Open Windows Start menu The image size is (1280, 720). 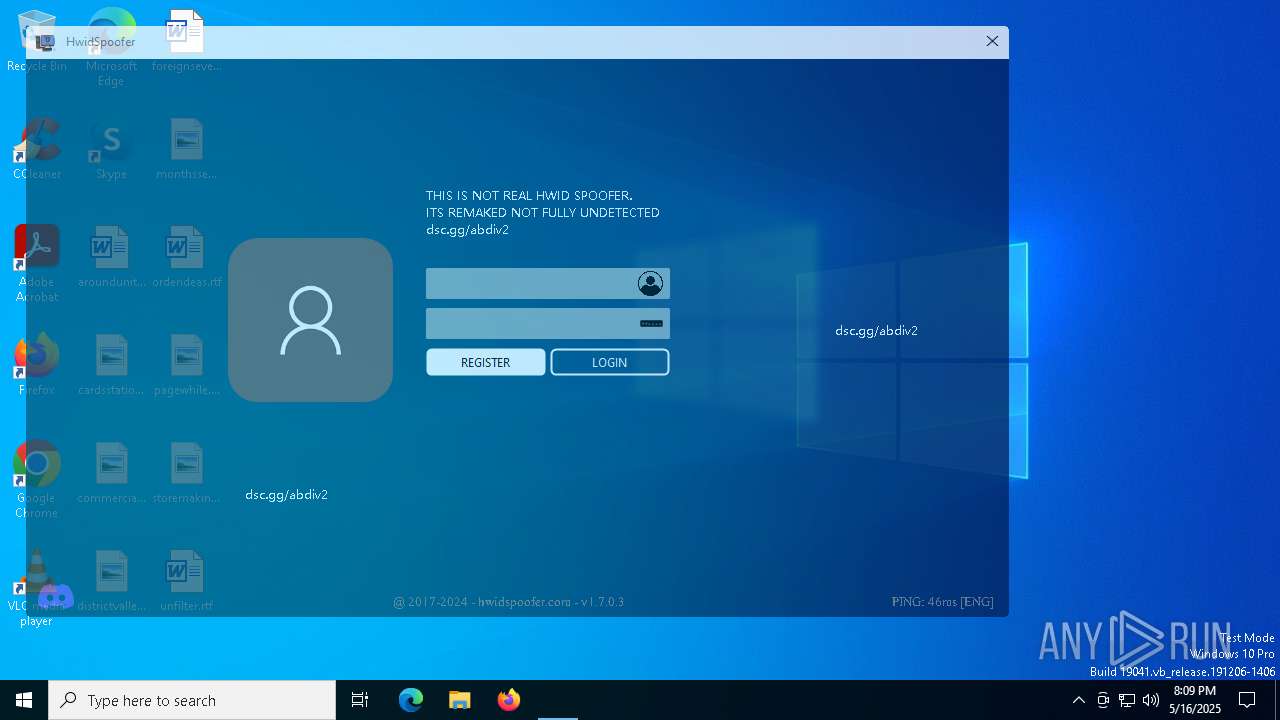click(24, 700)
